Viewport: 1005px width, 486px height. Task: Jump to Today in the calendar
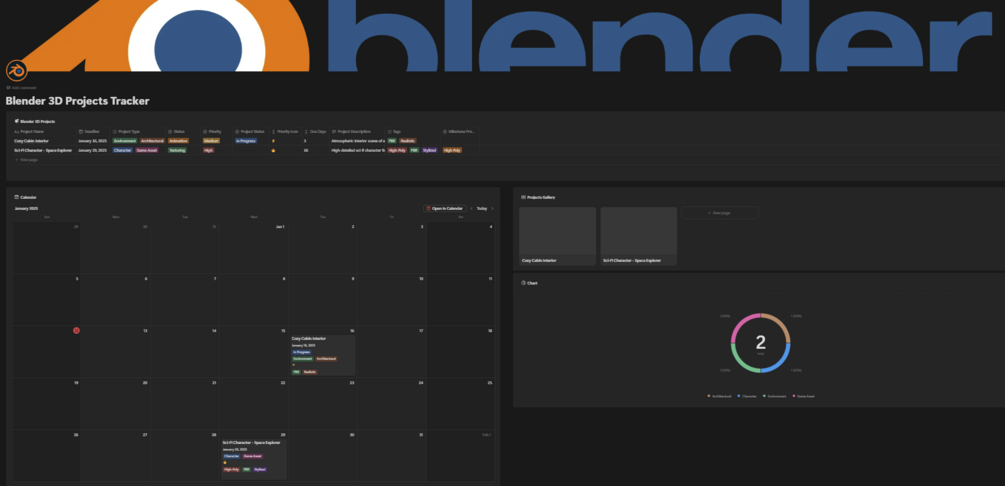[x=481, y=208]
